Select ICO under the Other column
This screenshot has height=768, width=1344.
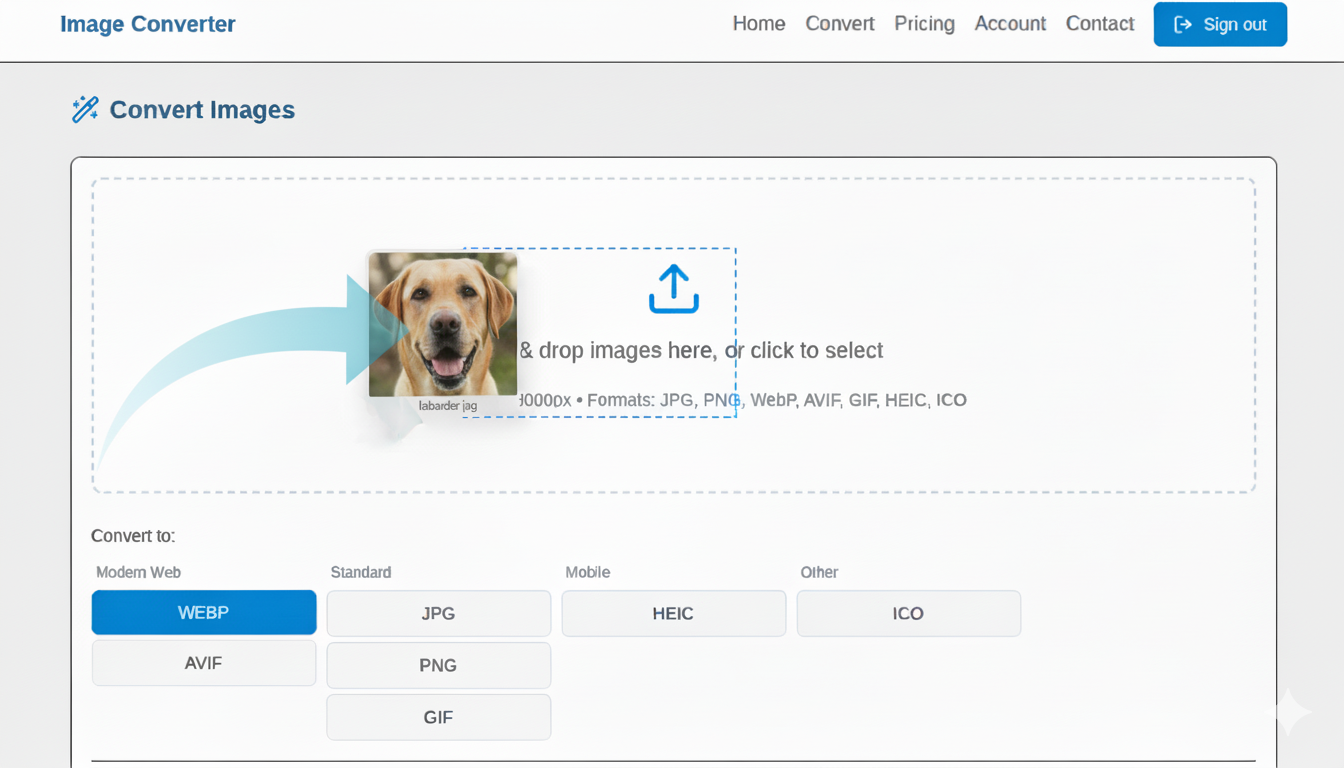click(908, 613)
